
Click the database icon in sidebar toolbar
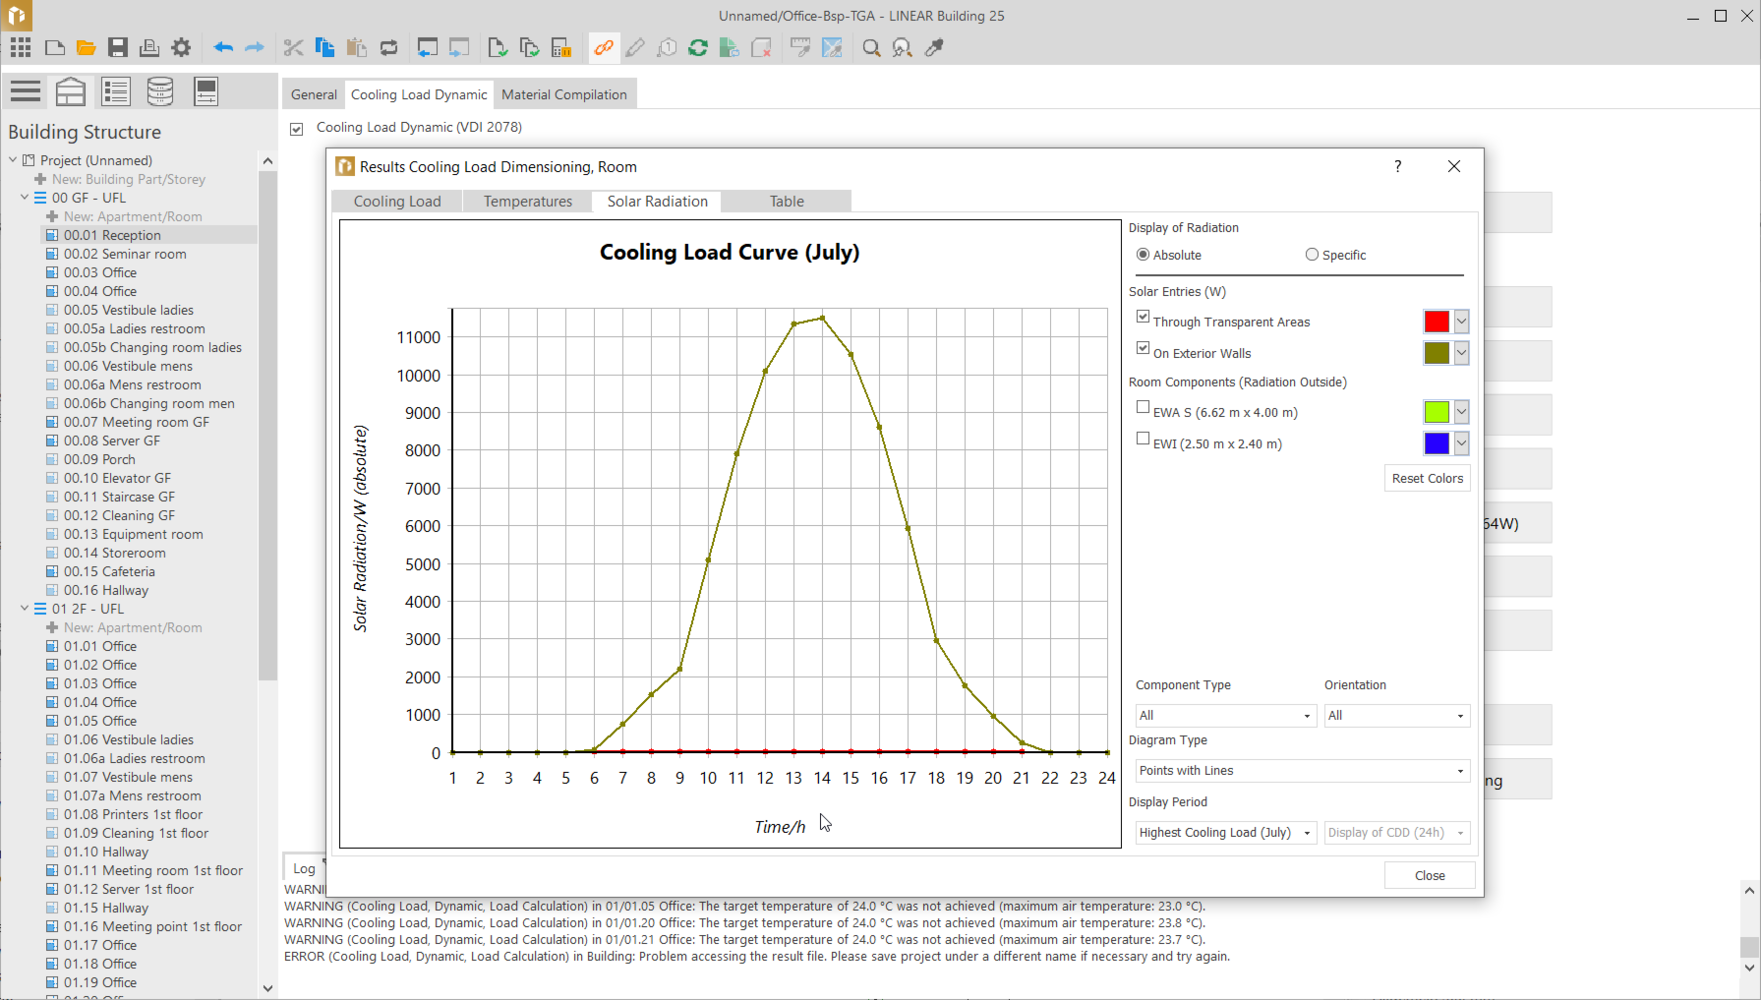[x=160, y=92]
